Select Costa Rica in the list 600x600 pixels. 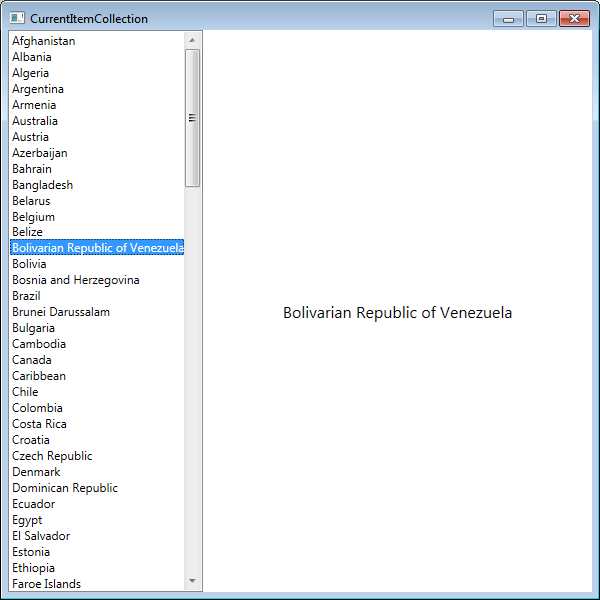pos(97,424)
